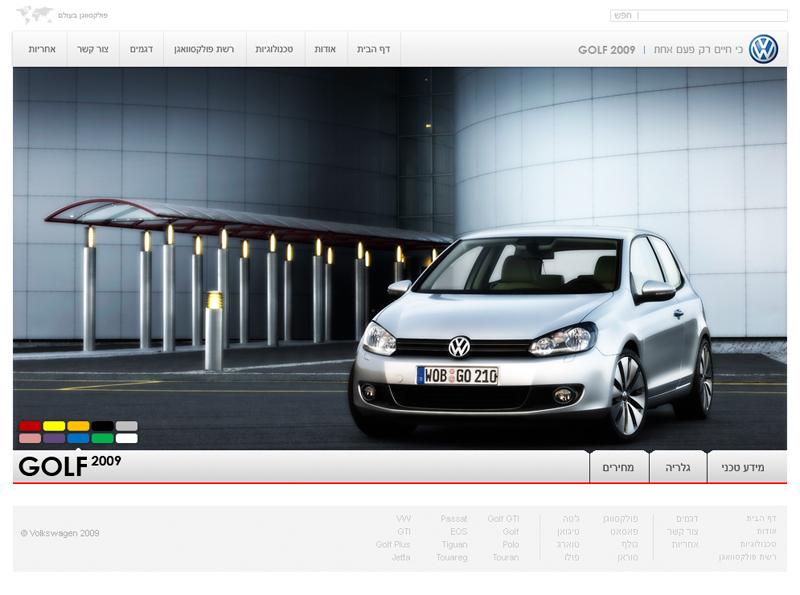
Task: Pick the green car color swatch
Action: click(102, 438)
